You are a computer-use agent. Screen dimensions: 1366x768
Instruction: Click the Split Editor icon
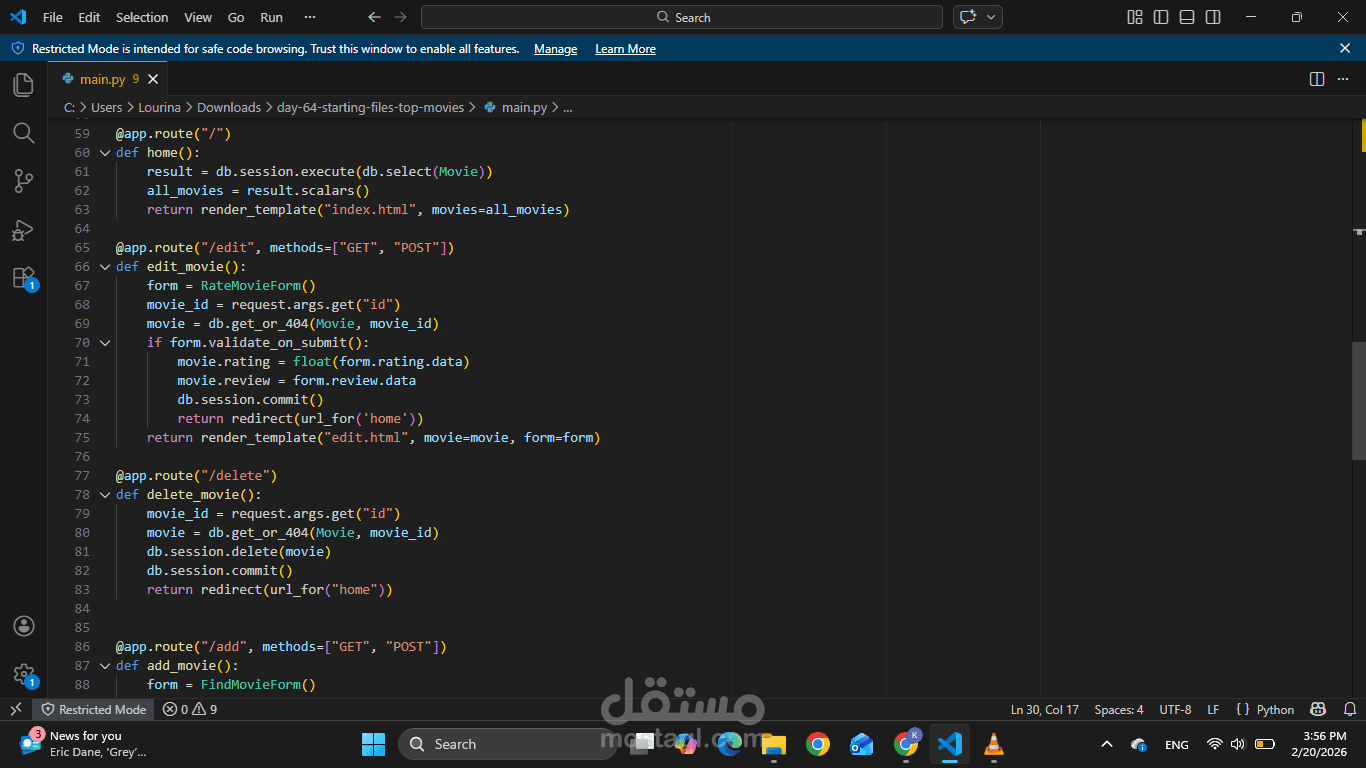click(1316, 78)
